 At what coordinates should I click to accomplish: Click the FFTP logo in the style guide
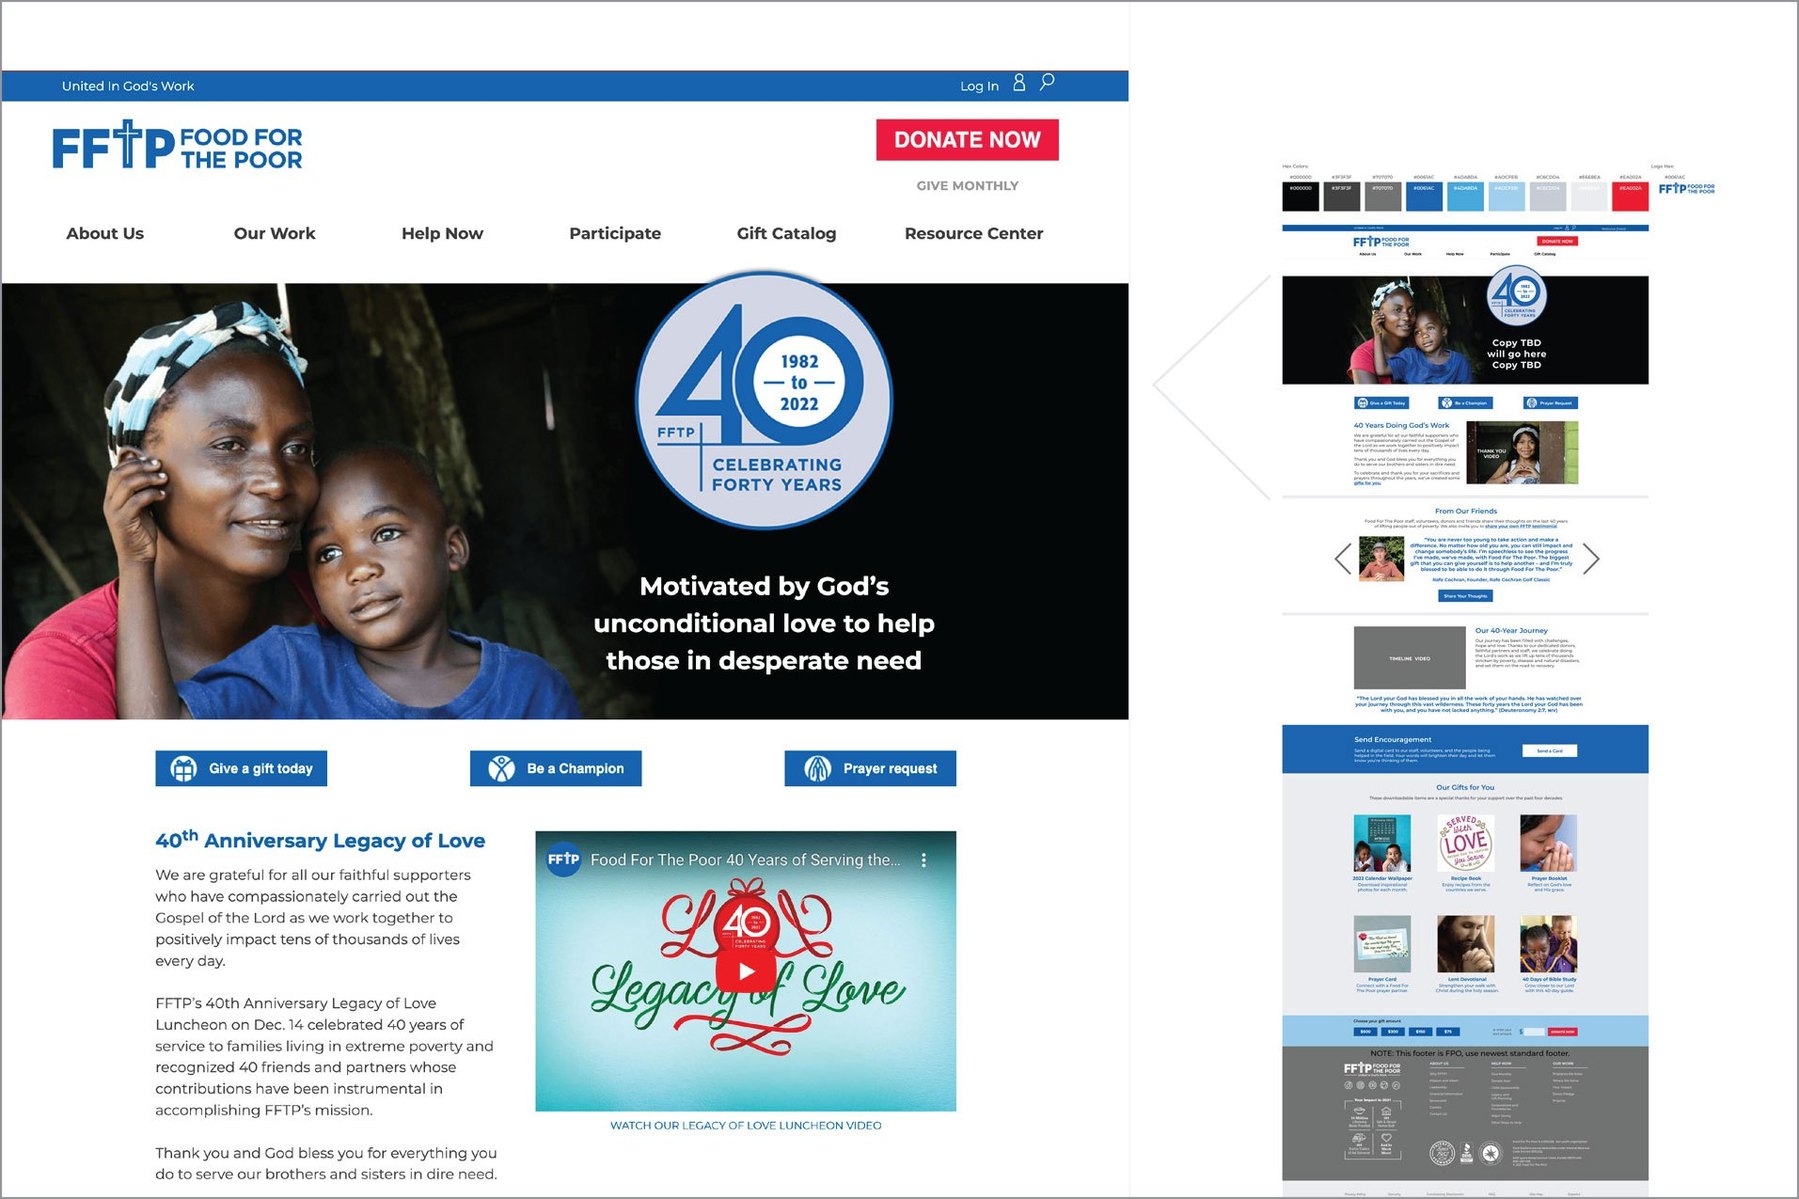click(x=1687, y=188)
